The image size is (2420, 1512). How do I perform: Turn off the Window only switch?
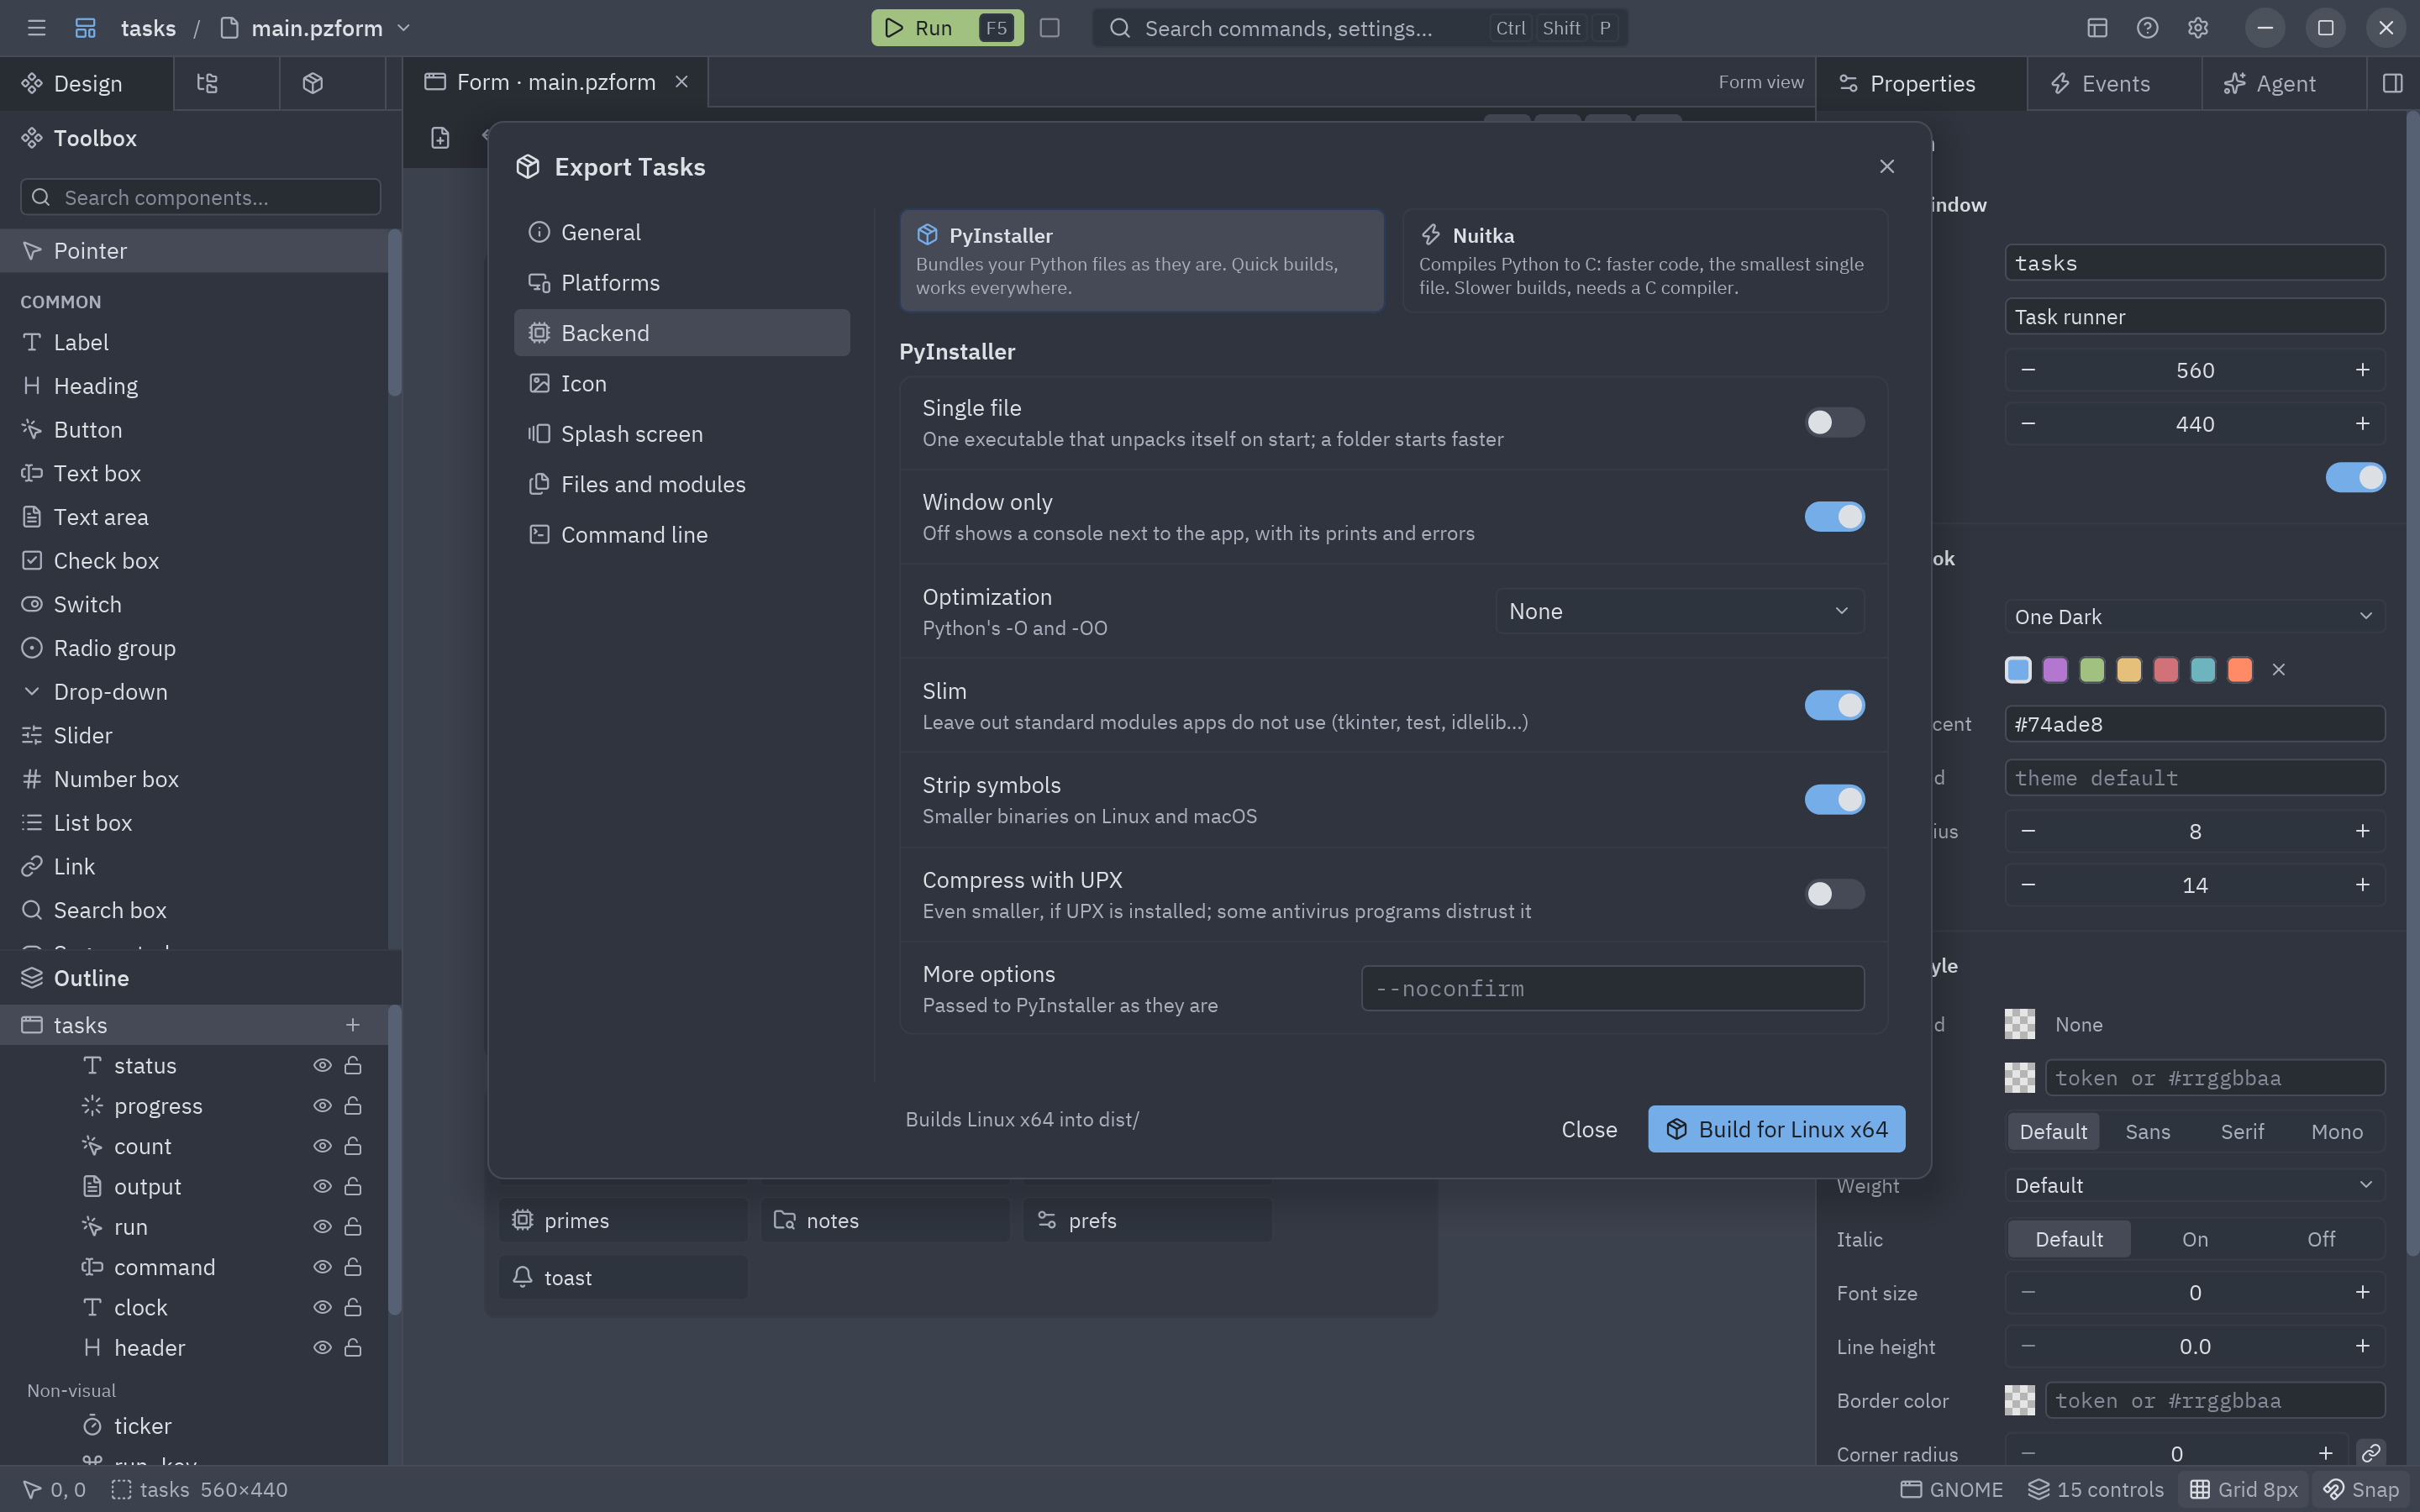[1834, 517]
